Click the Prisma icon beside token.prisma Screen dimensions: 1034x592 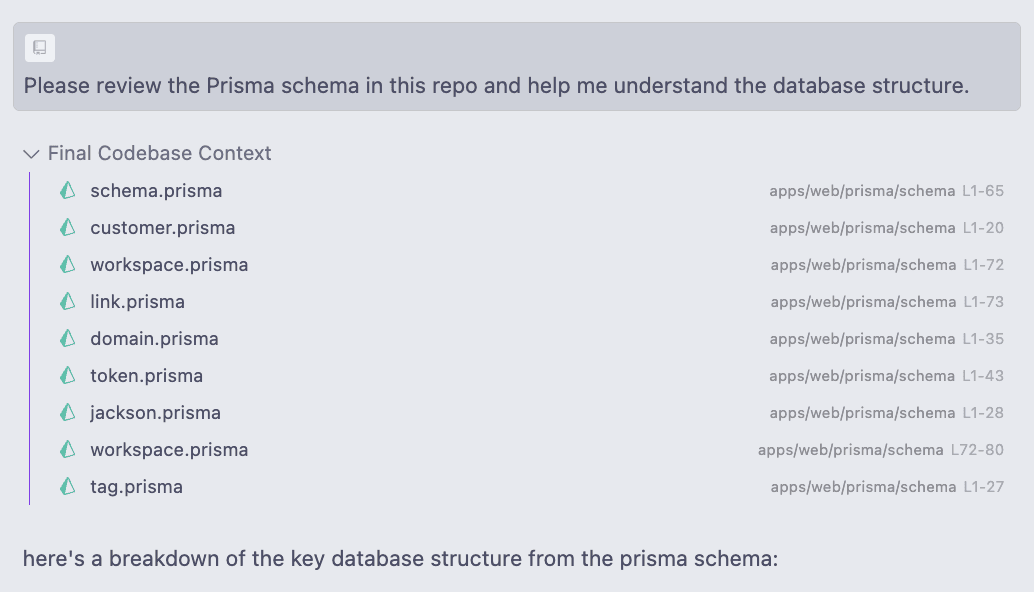(x=68, y=376)
